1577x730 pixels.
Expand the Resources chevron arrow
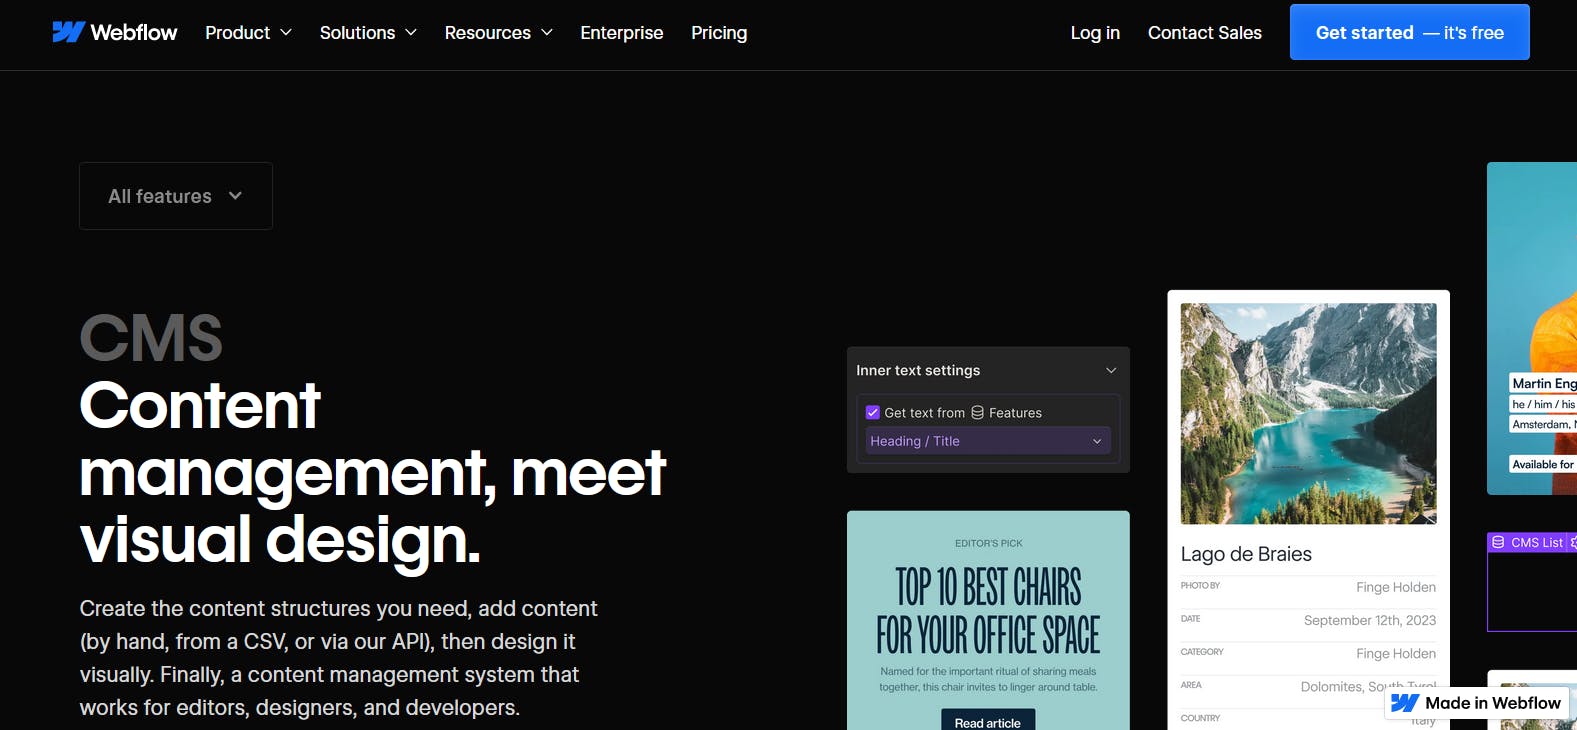pyautogui.click(x=547, y=33)
